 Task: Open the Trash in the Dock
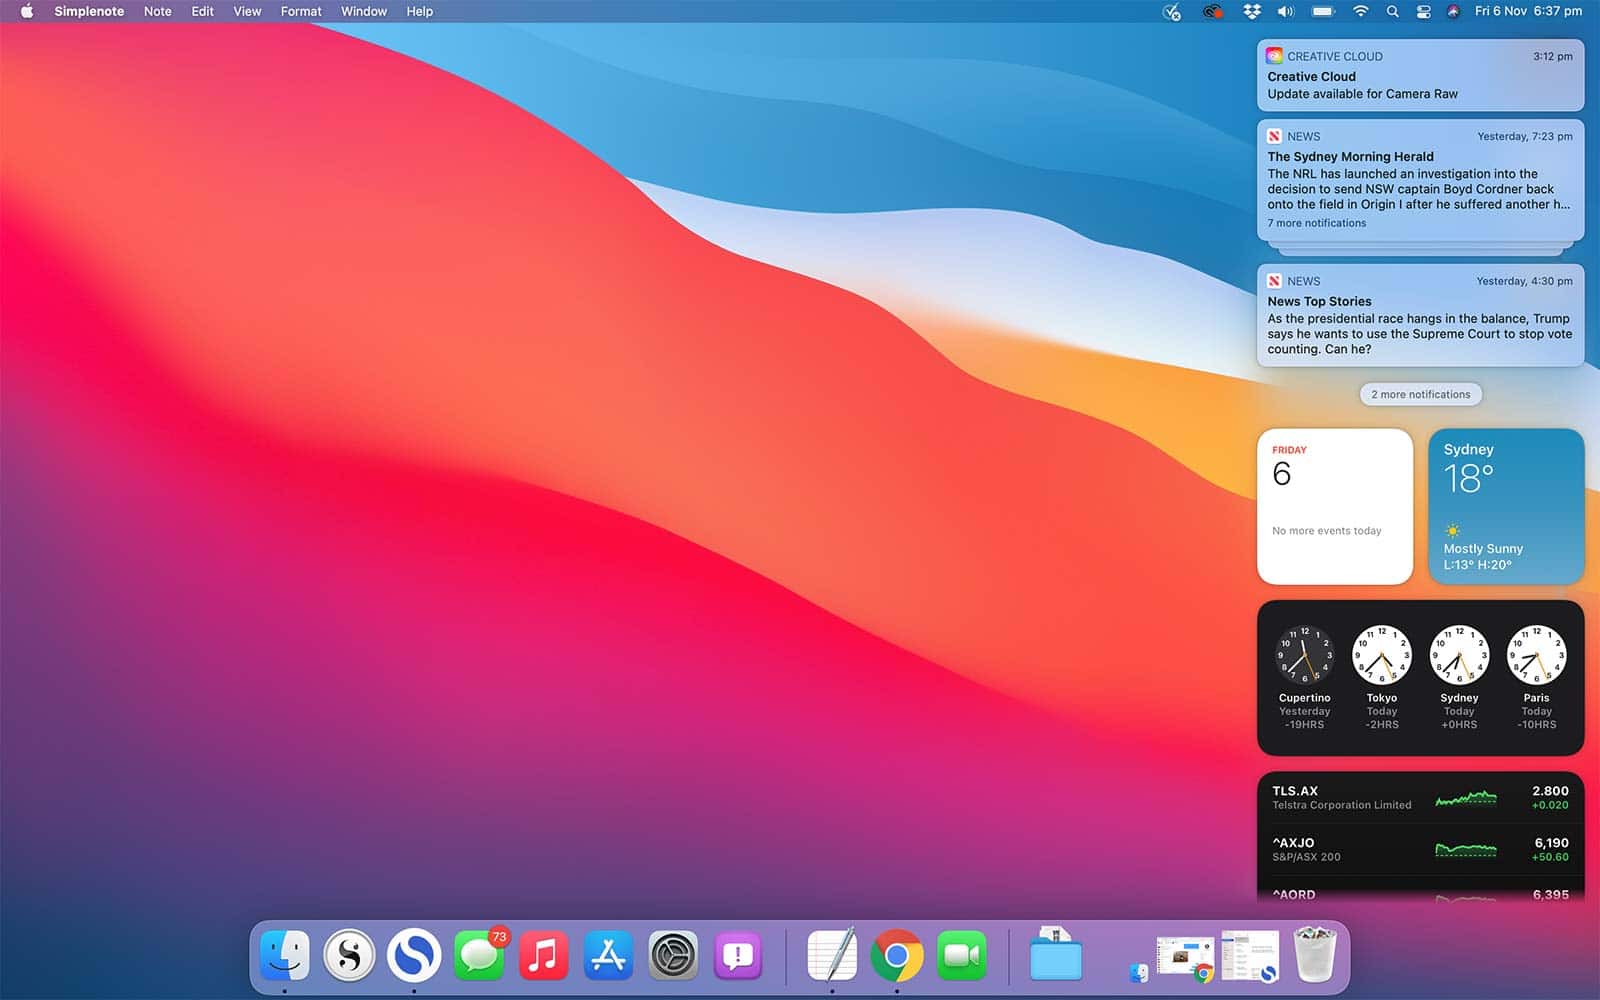click(x=1314, y=955)
